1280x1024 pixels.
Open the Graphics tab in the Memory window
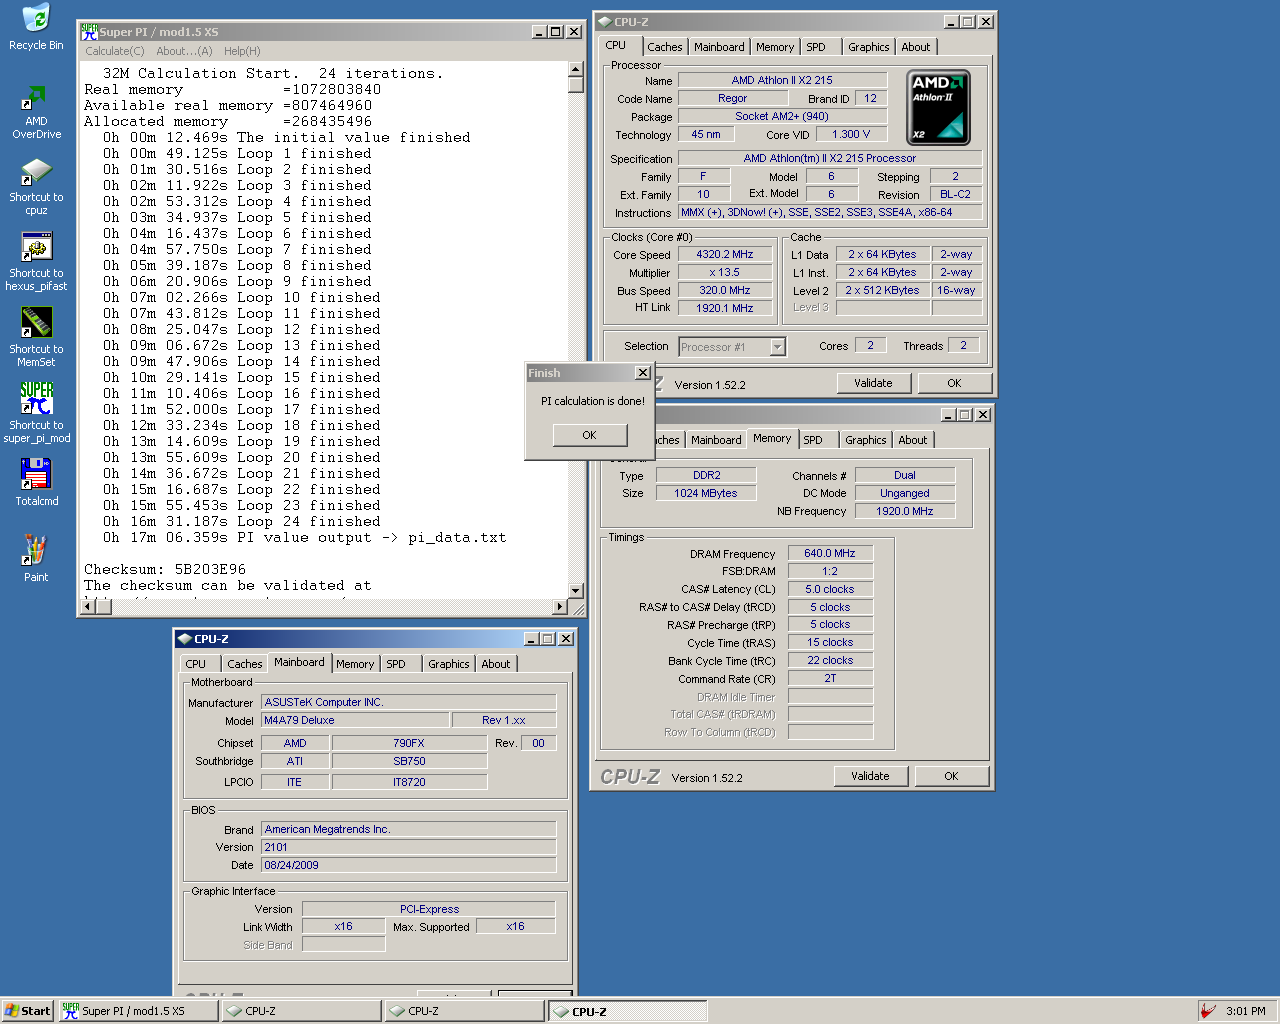click(865, 440)
